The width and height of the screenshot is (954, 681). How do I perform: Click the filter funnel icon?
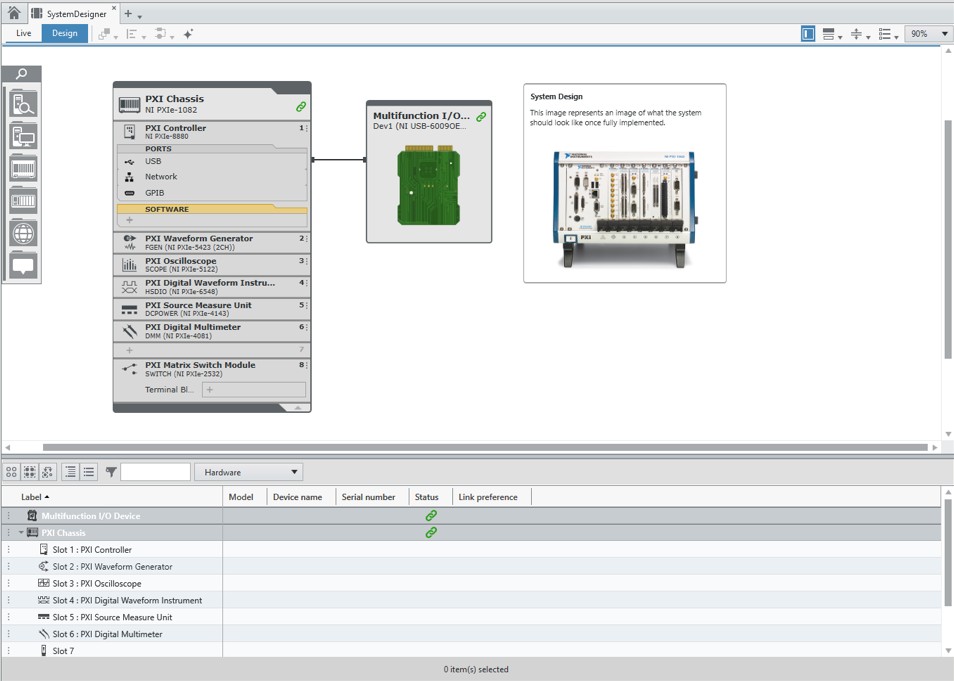(x=111, y=472)
